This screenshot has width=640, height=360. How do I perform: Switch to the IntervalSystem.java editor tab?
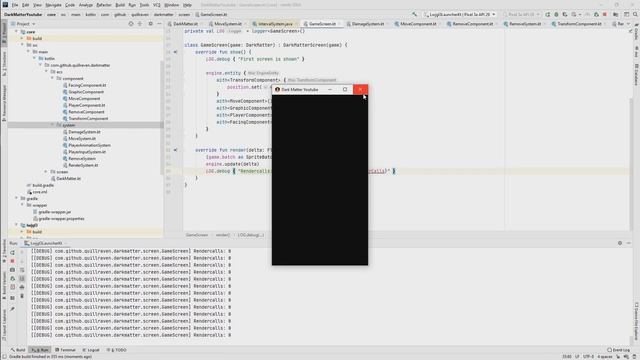[x=275, y=24]
